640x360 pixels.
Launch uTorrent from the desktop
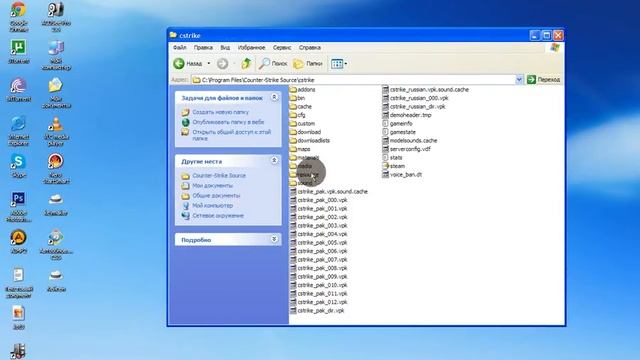click(18, 51)
